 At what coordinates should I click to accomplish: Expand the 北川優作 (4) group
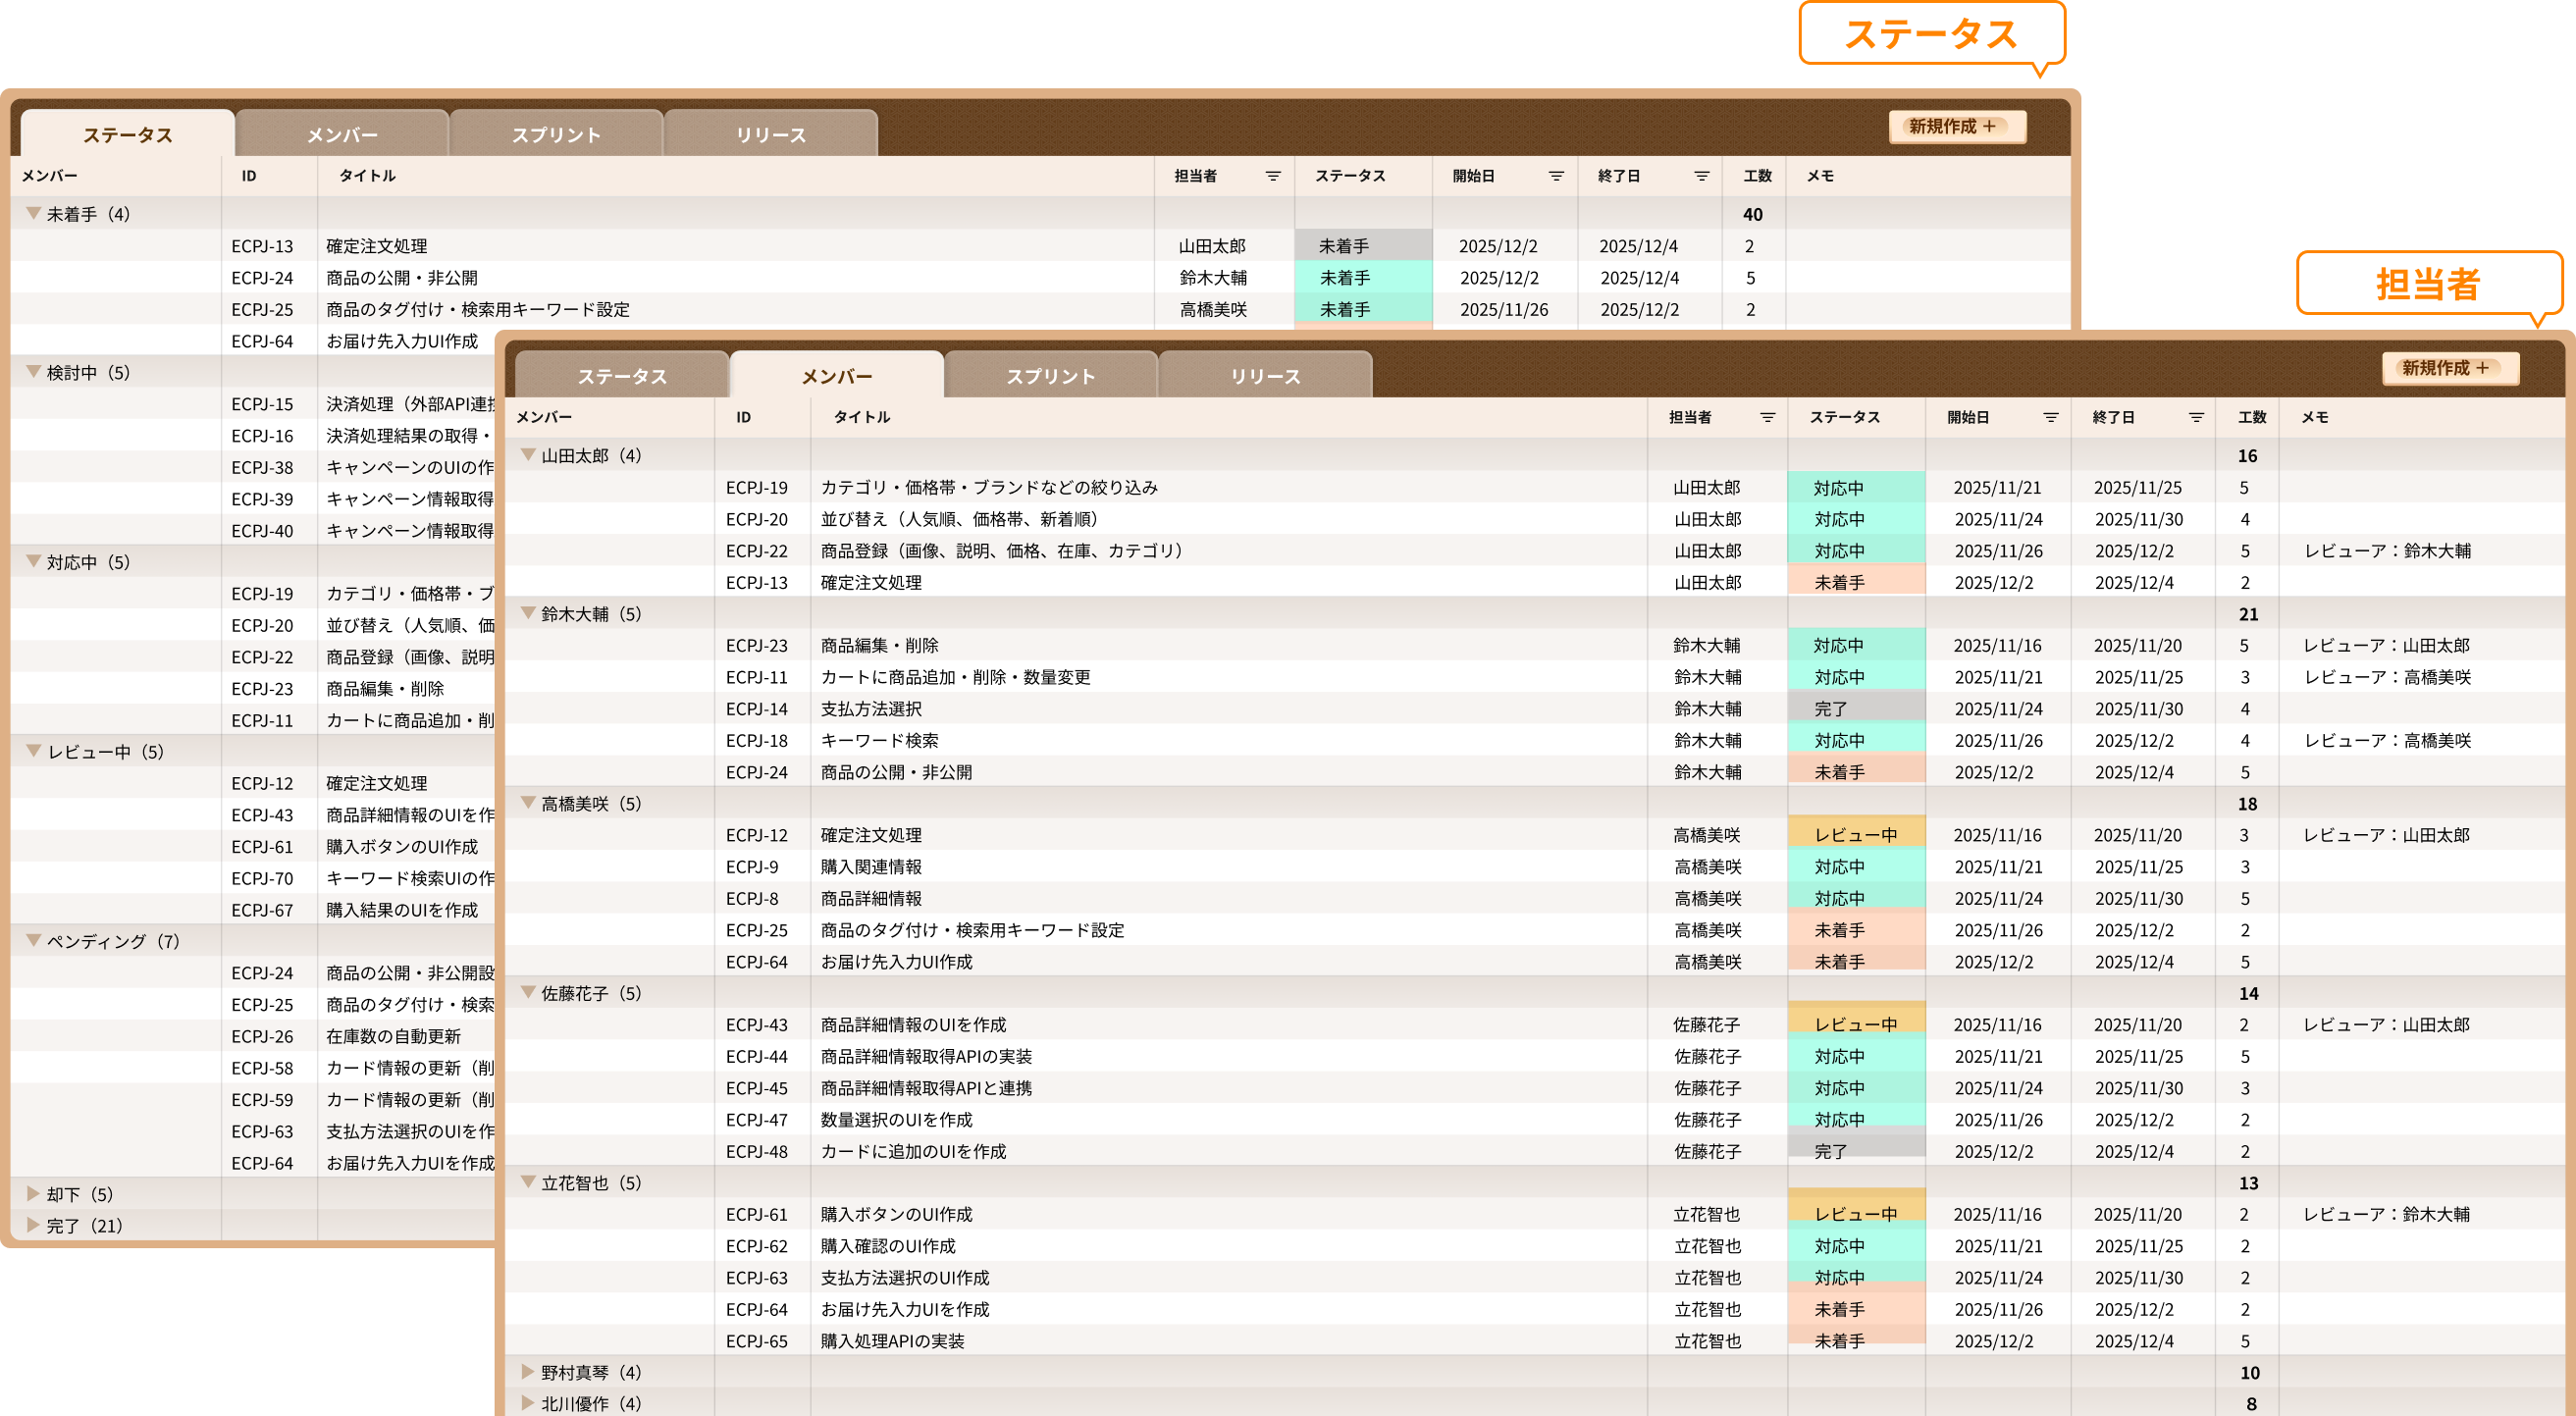tap(528, 1403)
